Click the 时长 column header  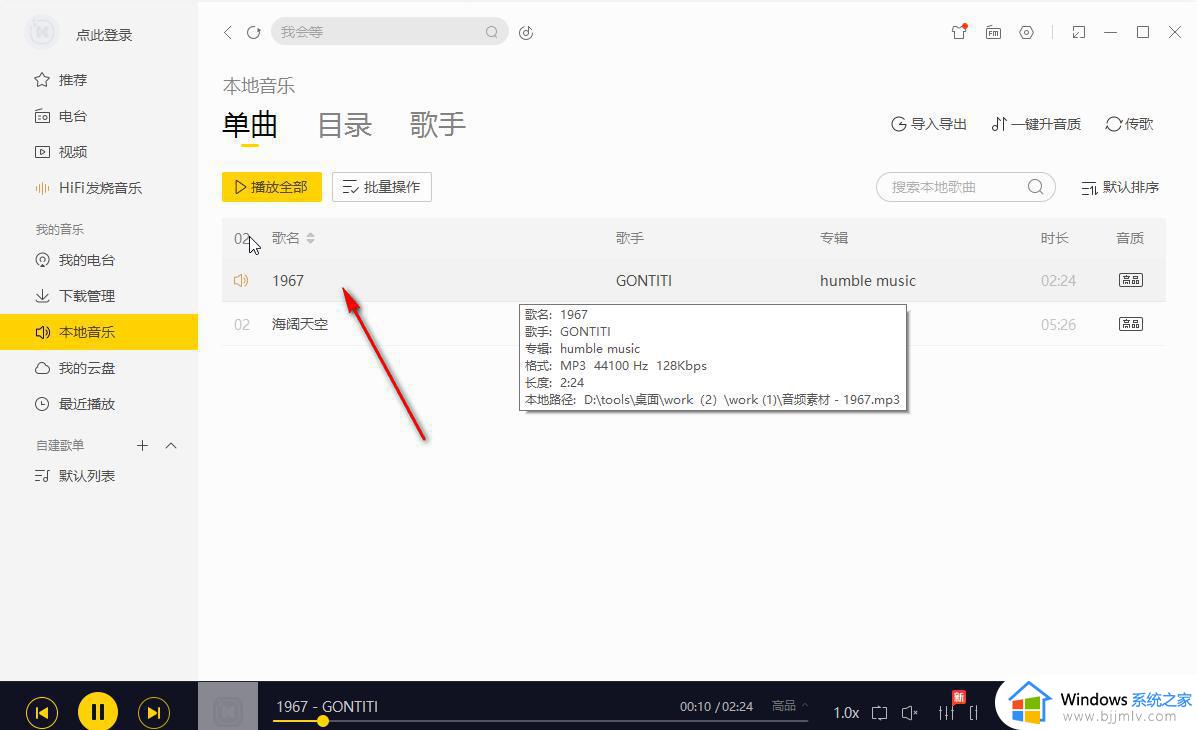[1054, 238]
